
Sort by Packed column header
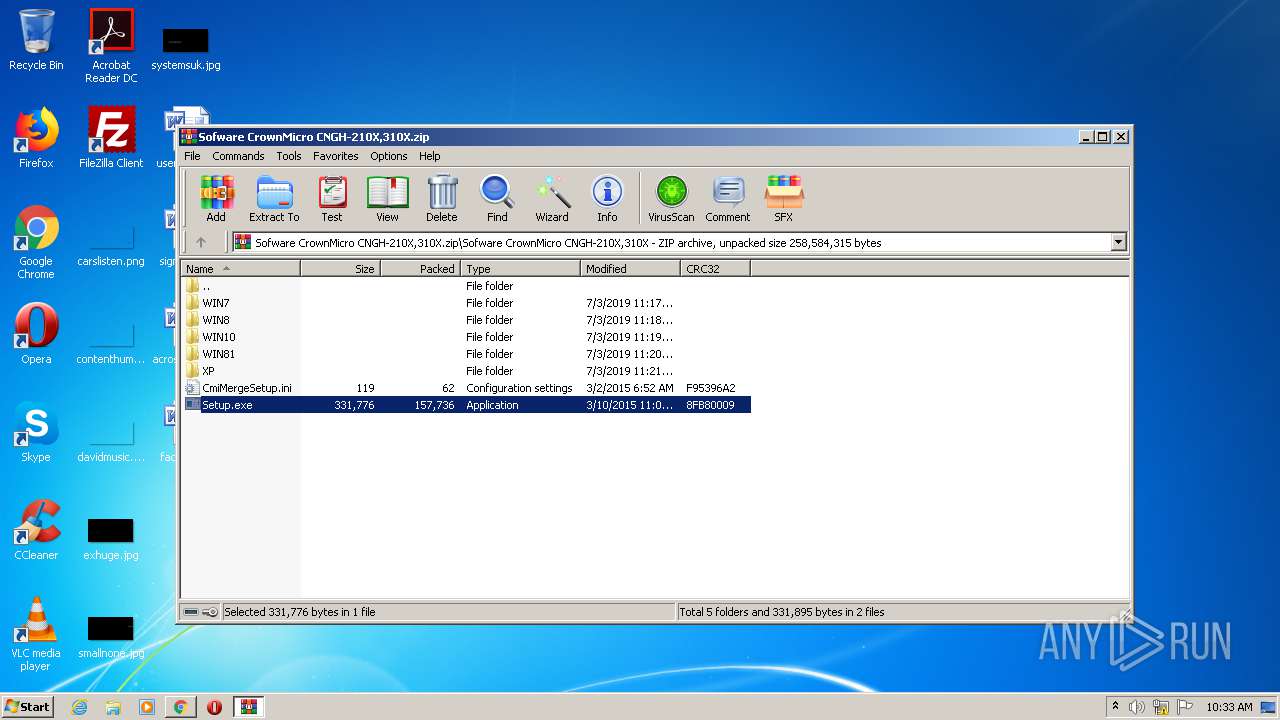pos(420,269)
